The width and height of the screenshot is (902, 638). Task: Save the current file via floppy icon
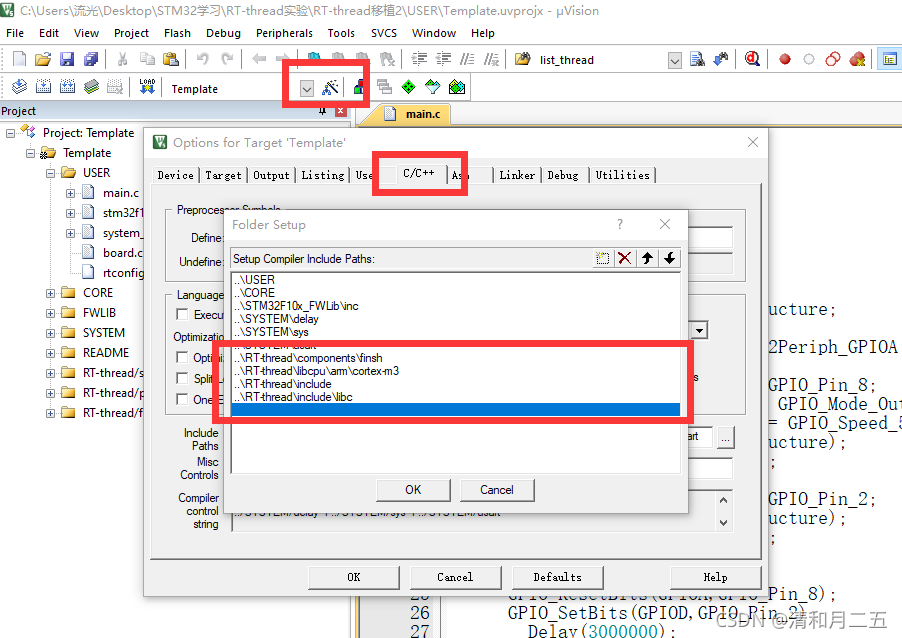(67, 59)
